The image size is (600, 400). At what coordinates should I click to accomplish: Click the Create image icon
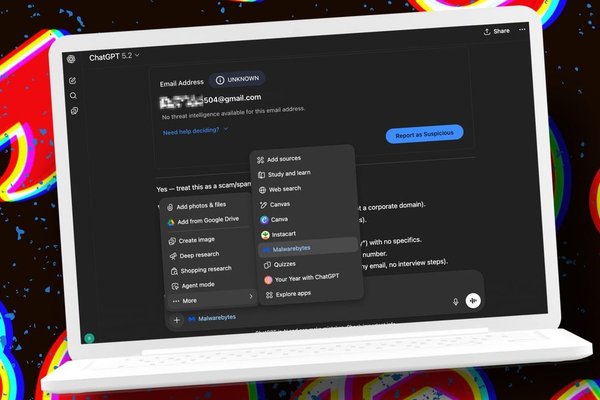pos(172,241)
